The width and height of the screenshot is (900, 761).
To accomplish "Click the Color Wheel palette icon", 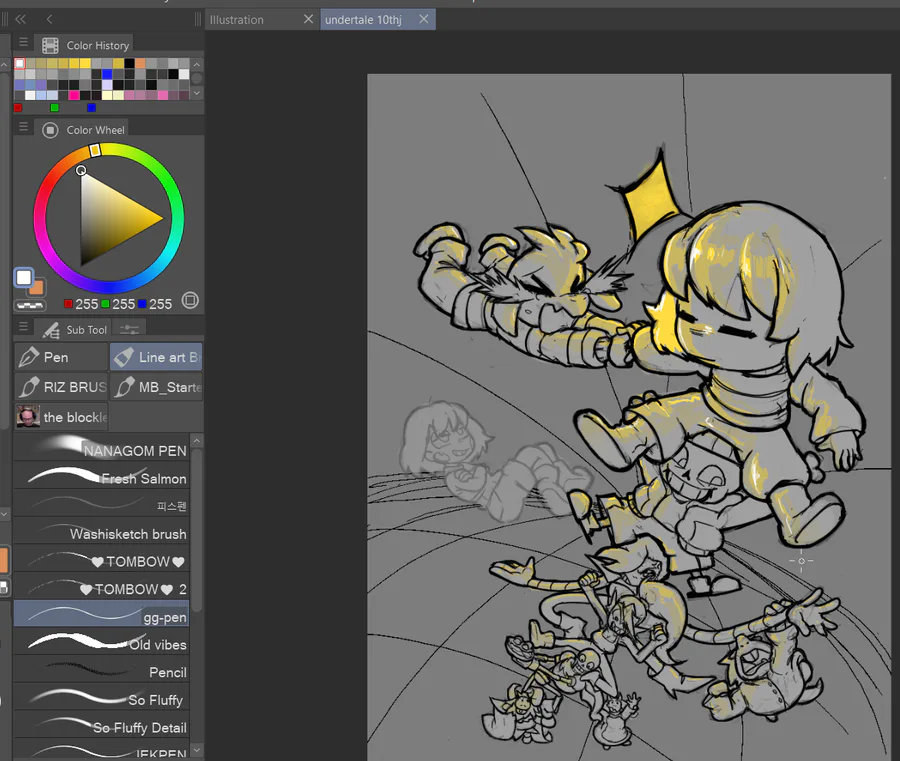I will [51, 130].
